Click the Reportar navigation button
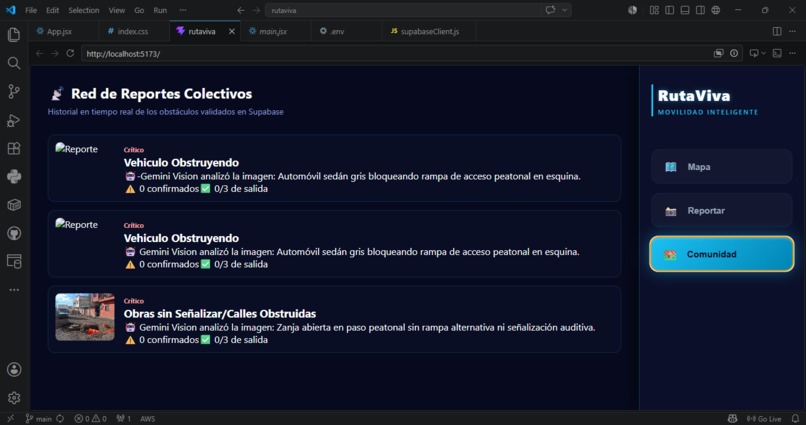 point(722,211)
